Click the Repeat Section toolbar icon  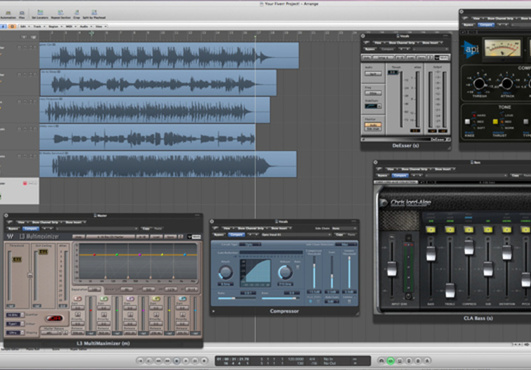pos(61,14)
